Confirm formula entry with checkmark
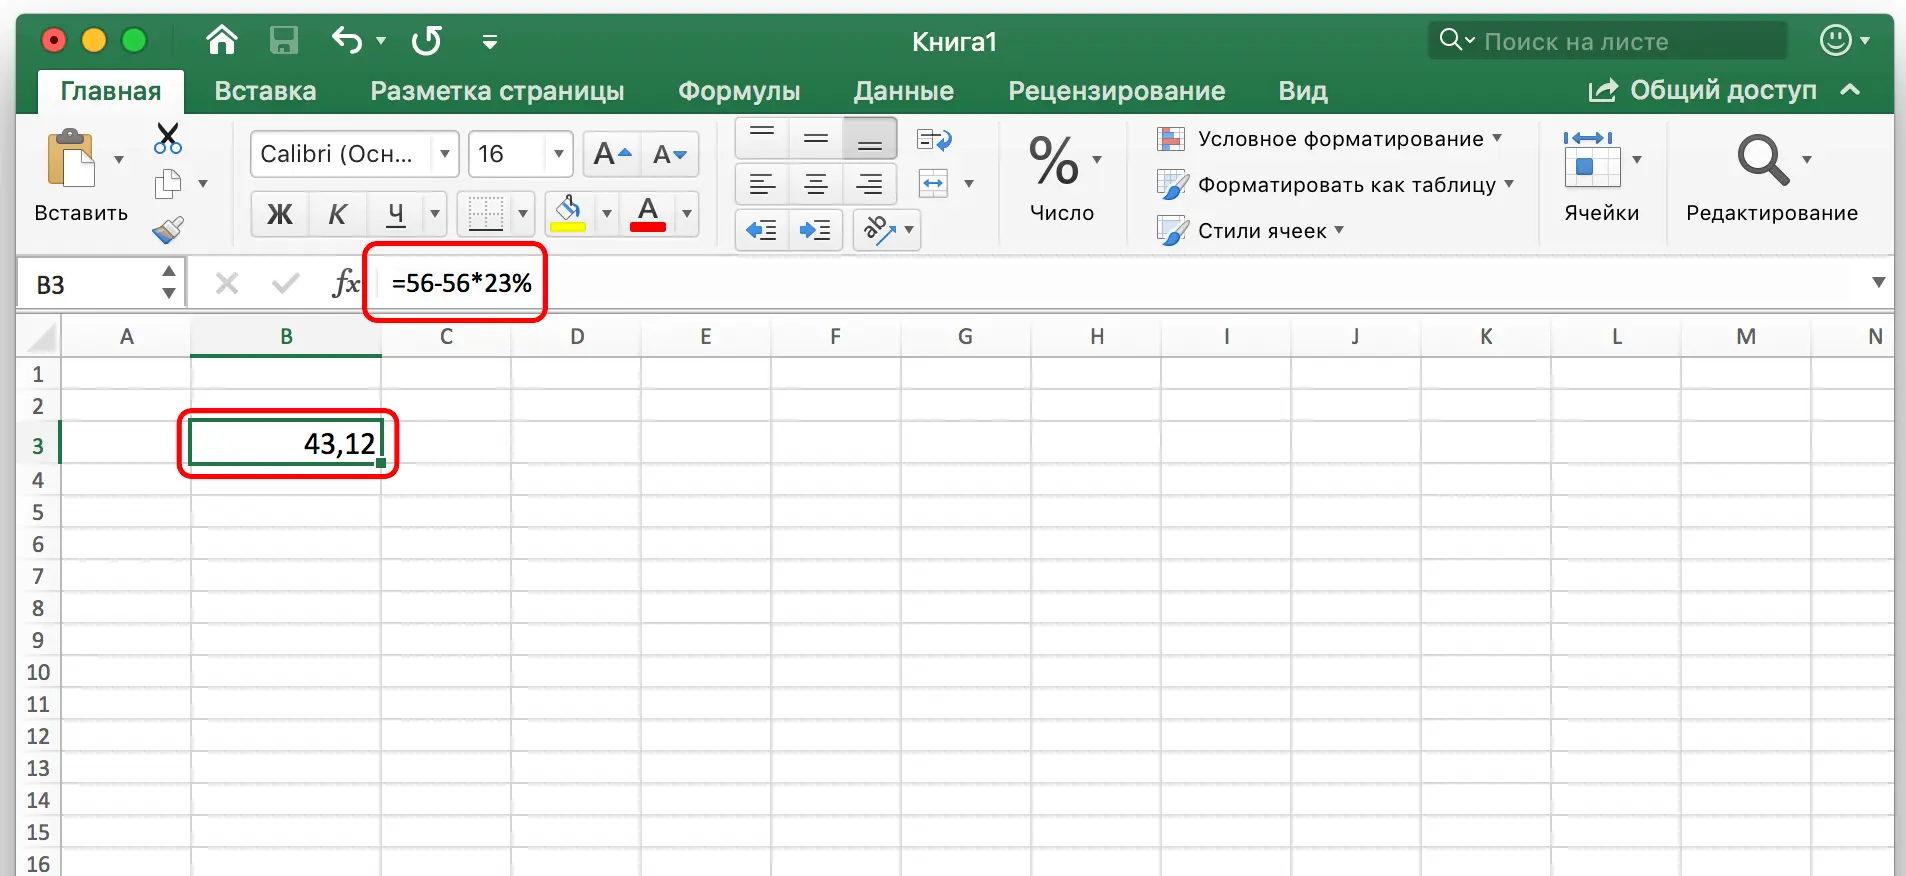Image resolution: width=1906 pixels, height=876 pixels. click(286, 284)
